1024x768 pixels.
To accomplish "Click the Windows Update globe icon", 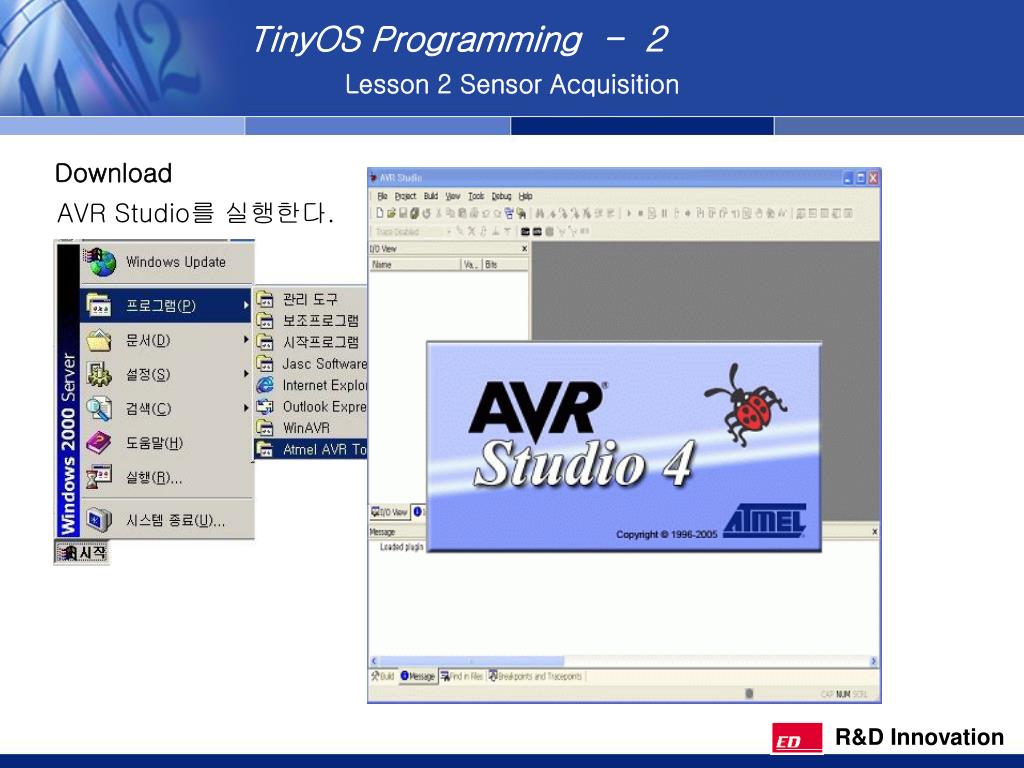I will click(x=99, y=262).
